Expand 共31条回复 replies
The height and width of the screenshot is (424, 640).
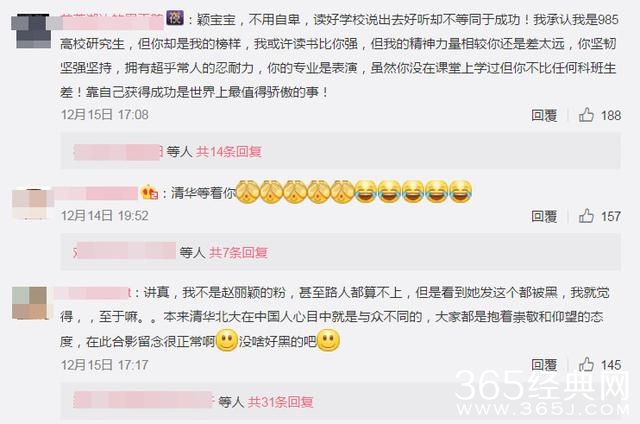280,402
